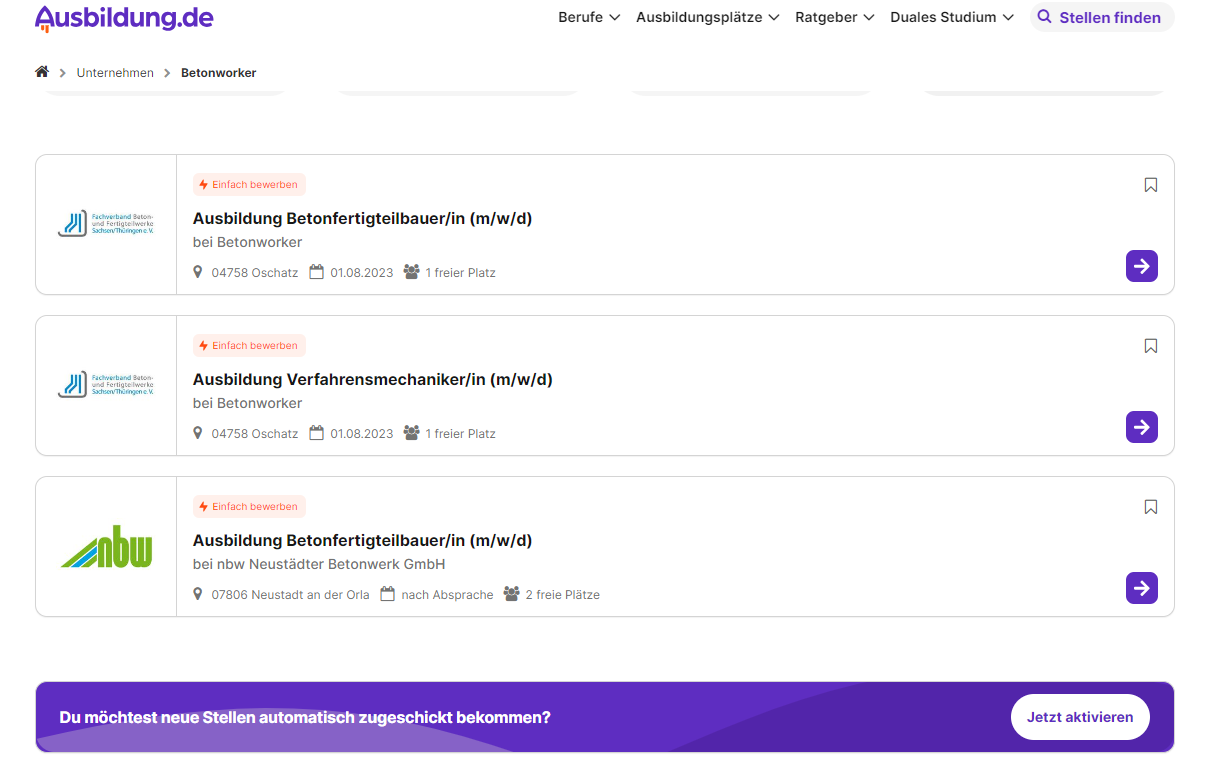
Task: Open the Ratgeber dropdown menu
Action: pos(834,17)
